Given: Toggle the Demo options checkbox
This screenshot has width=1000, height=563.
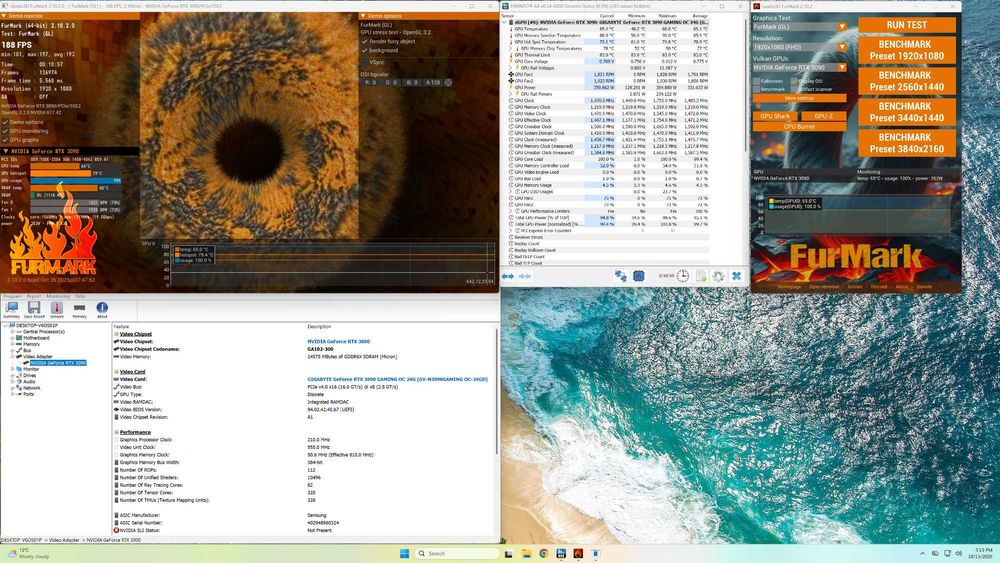Looking at the screenshot, I should tap(5, 122).
